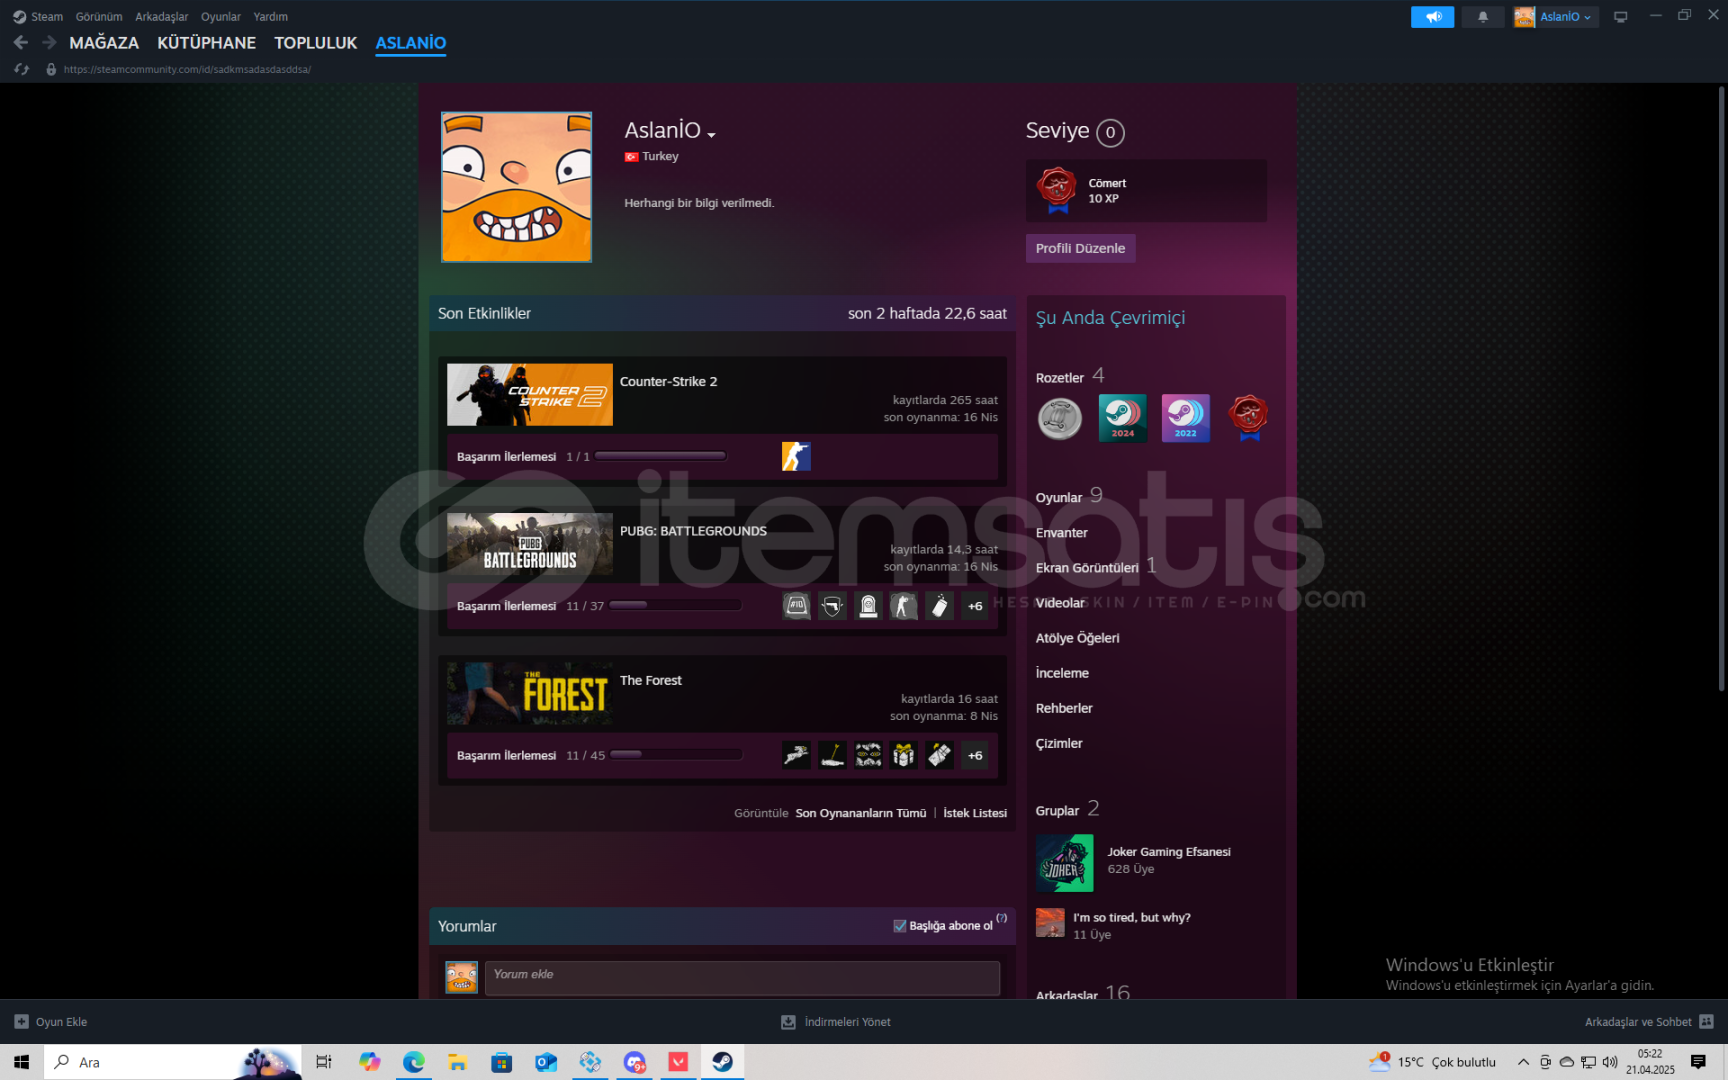The height and width of the screenshot is (1080, 1728).
Task: Open Task View on the taskbar
Action: coord(323,1062)
